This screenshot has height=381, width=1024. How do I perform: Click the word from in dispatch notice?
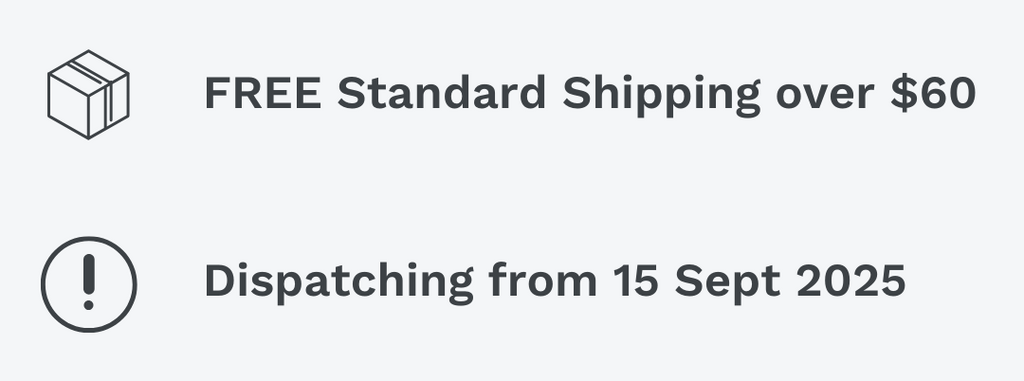click(543, 281)
